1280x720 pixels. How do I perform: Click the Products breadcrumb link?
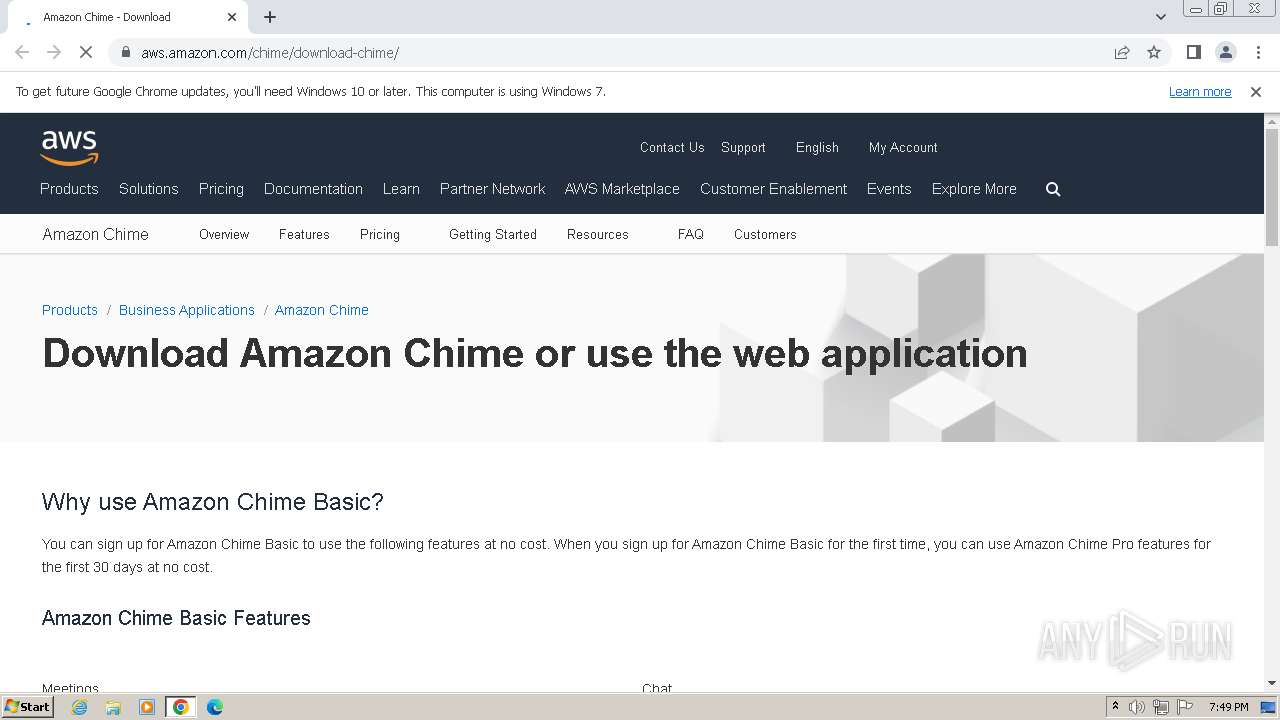(x=70, y=310)
